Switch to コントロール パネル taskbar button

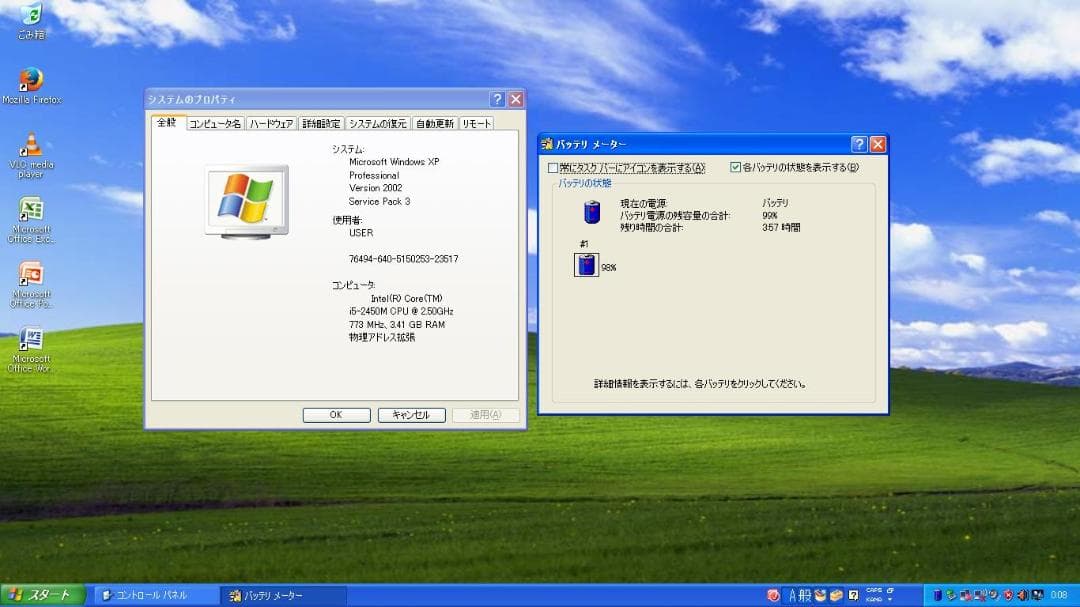coord(156,595)
